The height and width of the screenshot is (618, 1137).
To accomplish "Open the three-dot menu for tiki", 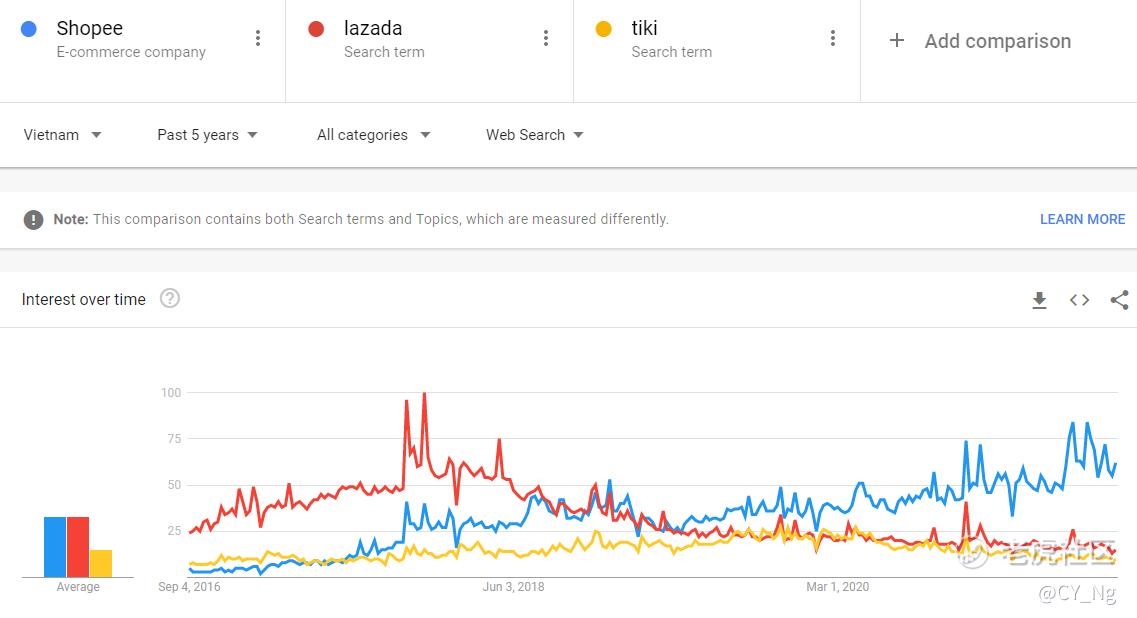I will click(x=832, y=38).
